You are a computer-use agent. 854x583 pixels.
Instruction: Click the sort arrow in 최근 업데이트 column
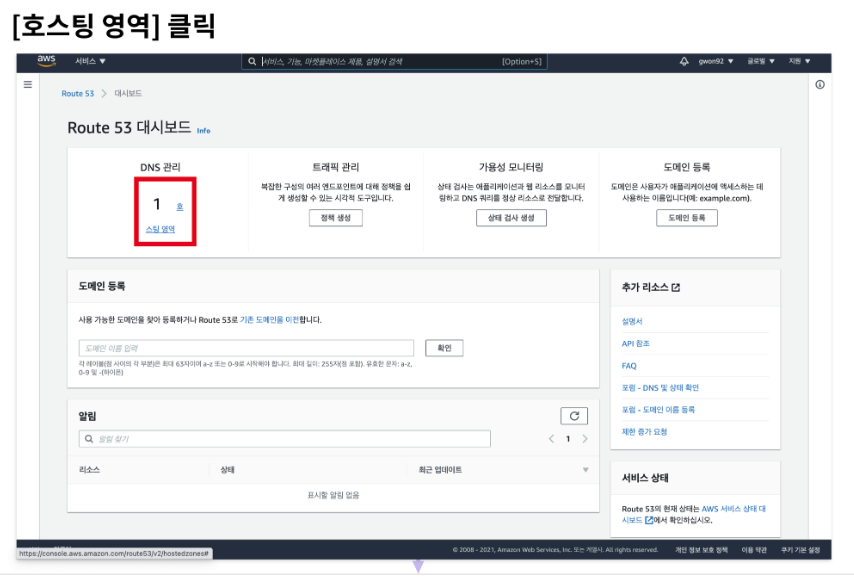585,470
